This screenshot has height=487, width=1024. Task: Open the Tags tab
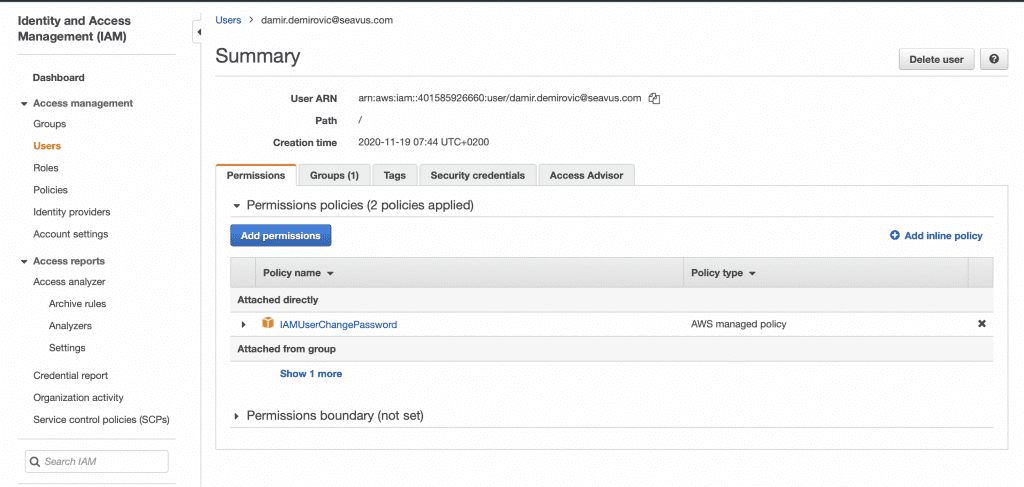[x=394, y=176]
